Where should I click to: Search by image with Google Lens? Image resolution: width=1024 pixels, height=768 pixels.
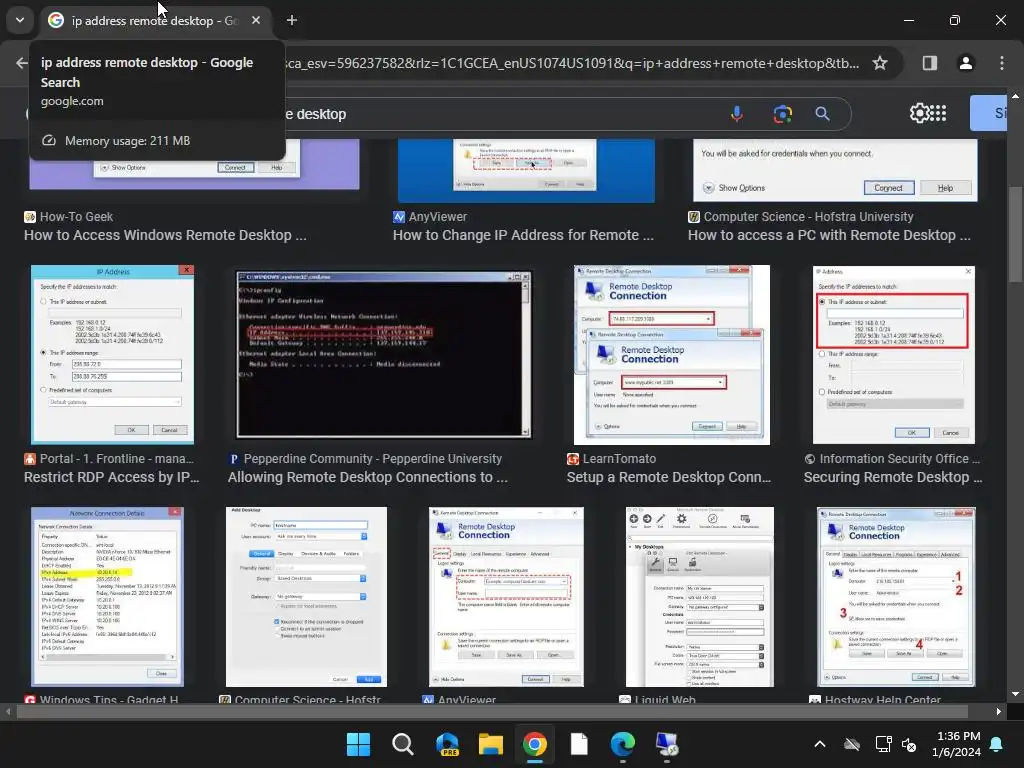(782, 114)
